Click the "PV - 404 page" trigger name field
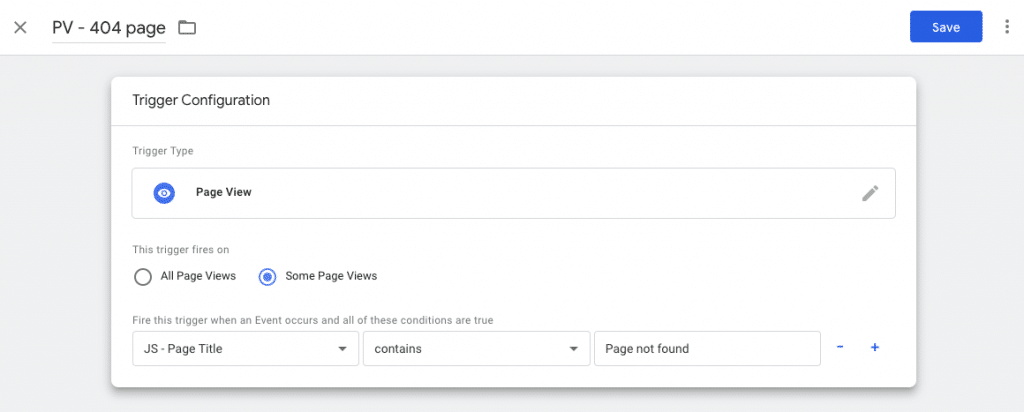The width and height of the screenshot is (1024, 412). click(x=109, y=28)
